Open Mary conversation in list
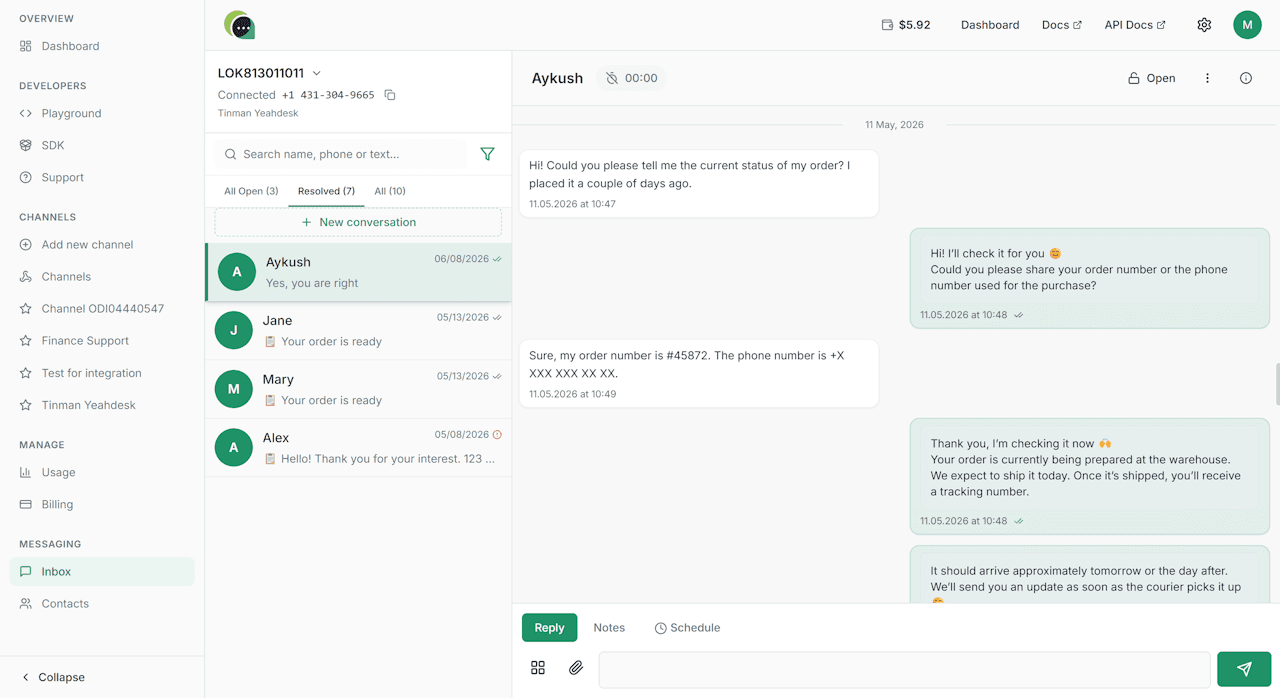Screen dimensions: 1280x698 (x=358, y=389)
